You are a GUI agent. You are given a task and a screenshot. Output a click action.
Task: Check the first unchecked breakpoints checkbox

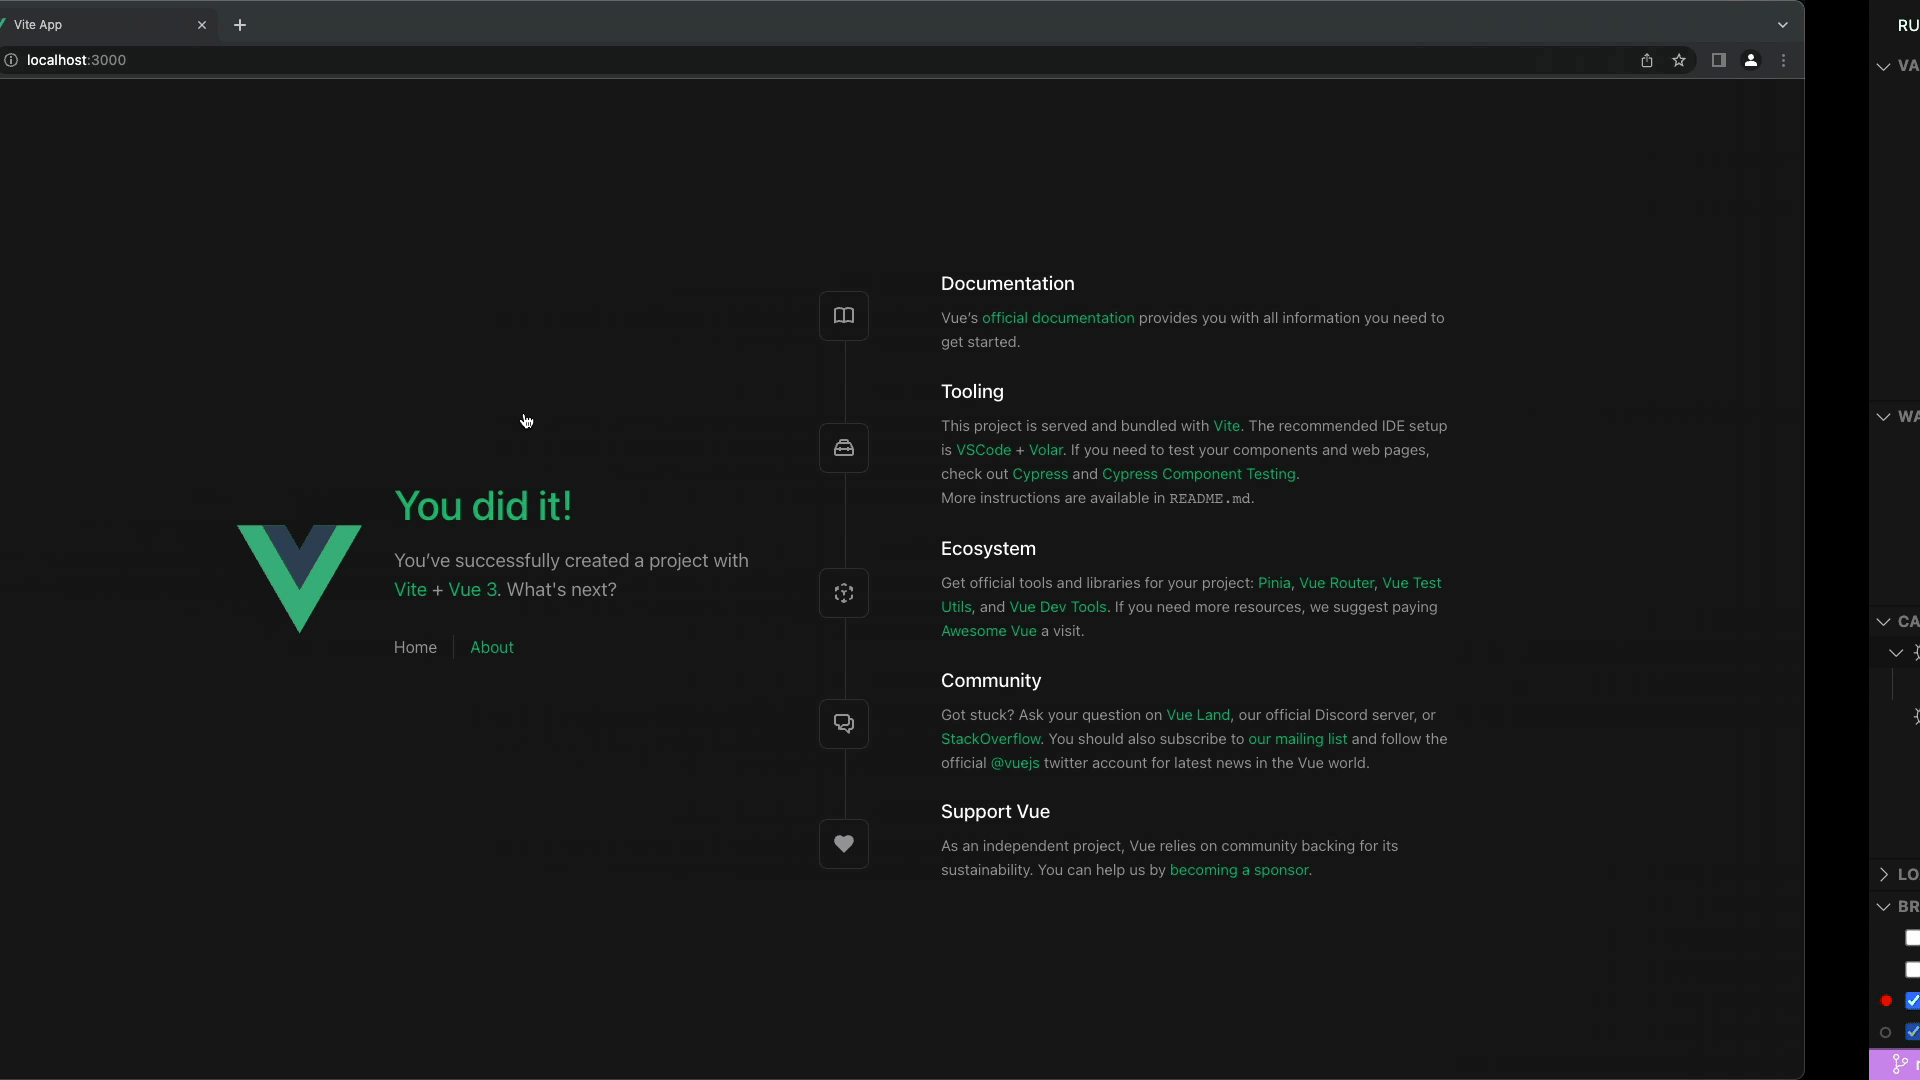[1912, 938]
